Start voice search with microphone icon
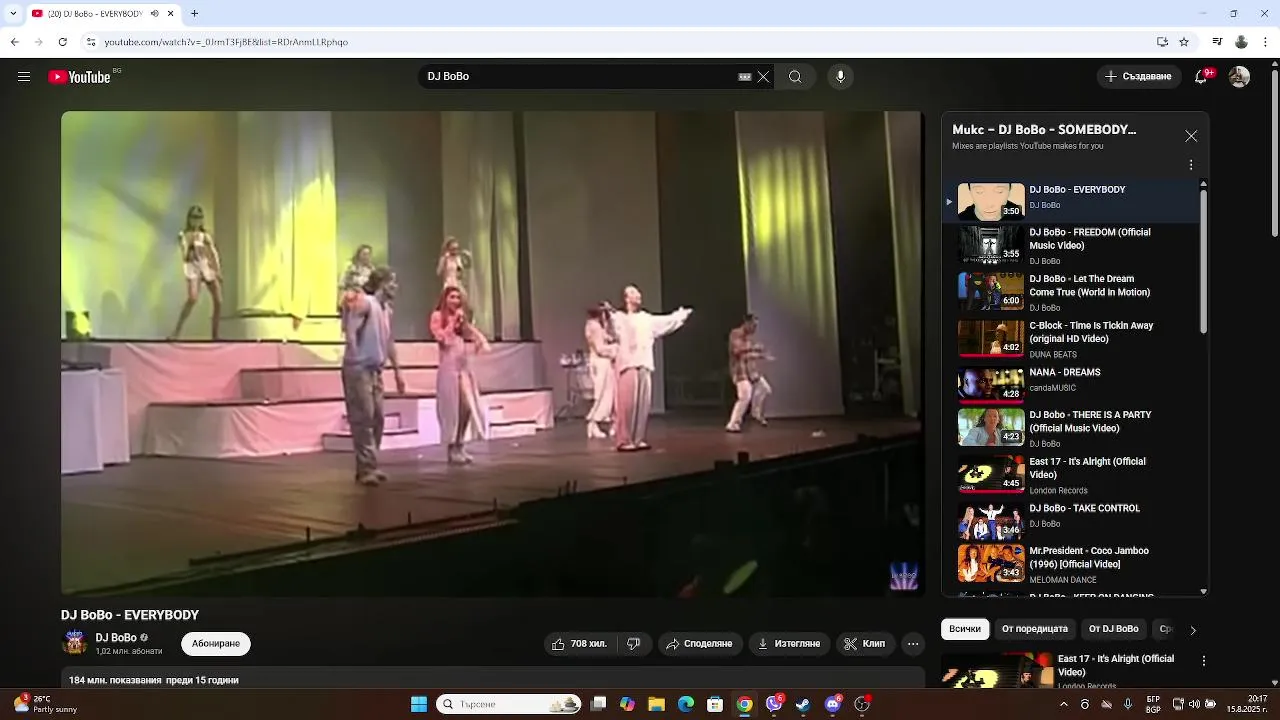This screenshot has height=720, width=1280. click(840, 77)
